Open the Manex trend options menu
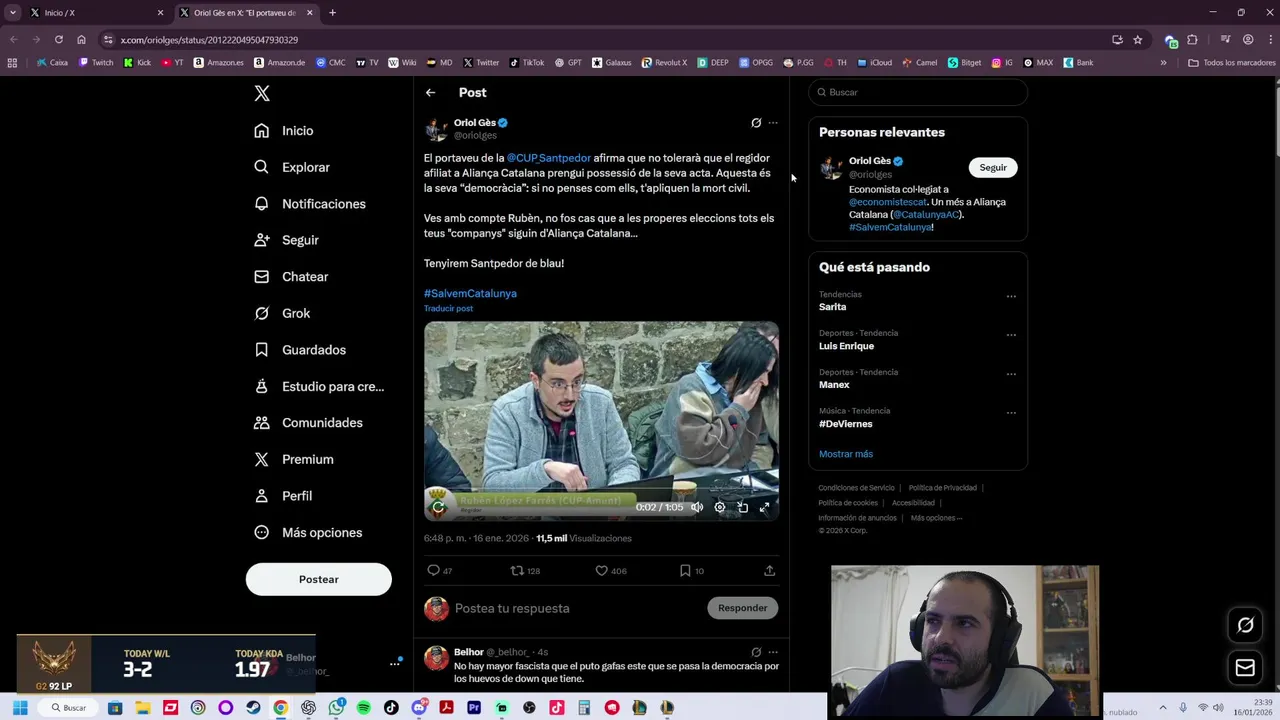 click(x=1011, y=374)
